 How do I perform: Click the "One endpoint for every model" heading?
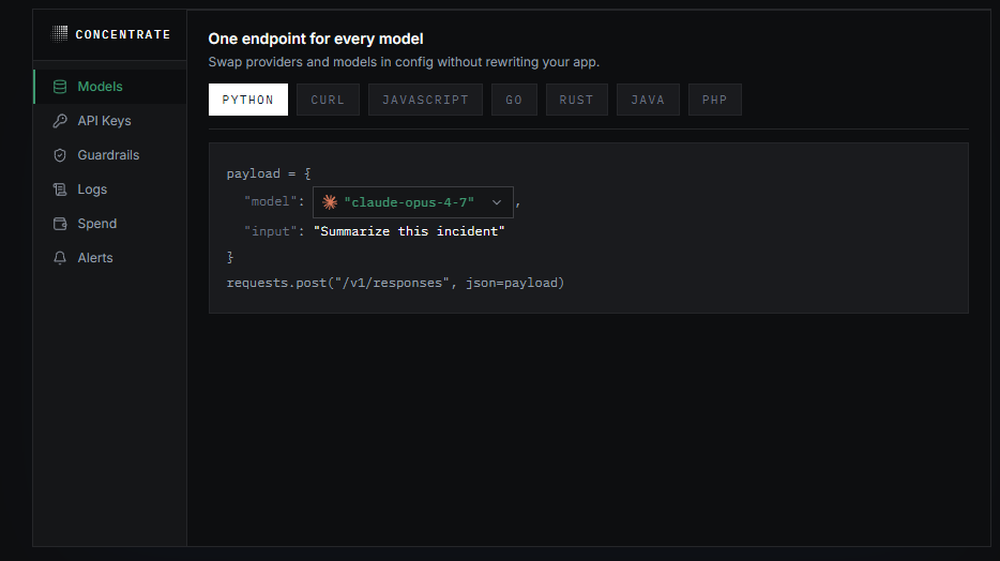click(x=316, y=39)
